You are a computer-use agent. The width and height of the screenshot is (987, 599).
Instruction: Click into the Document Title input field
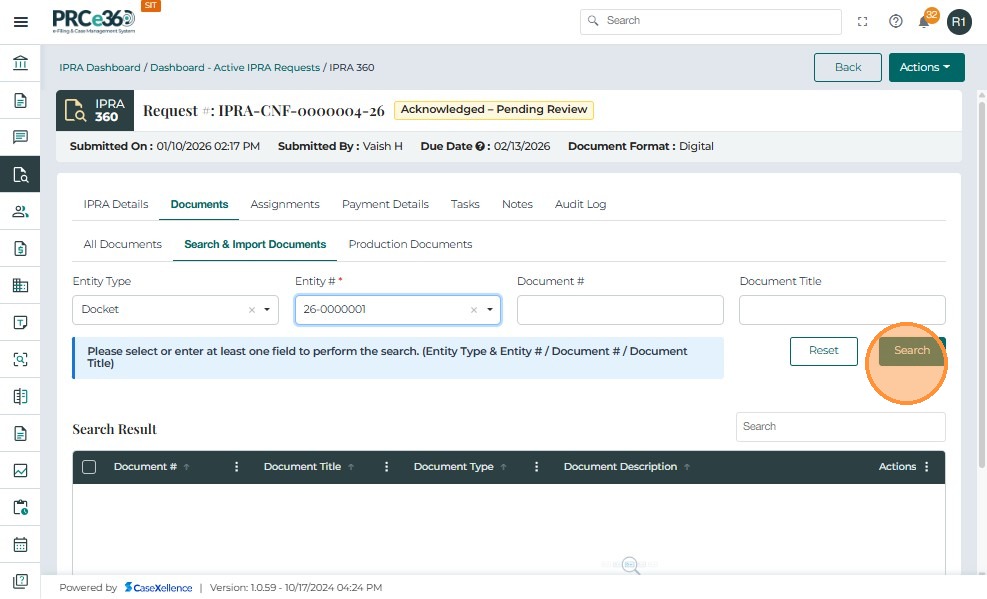(842, 310)
